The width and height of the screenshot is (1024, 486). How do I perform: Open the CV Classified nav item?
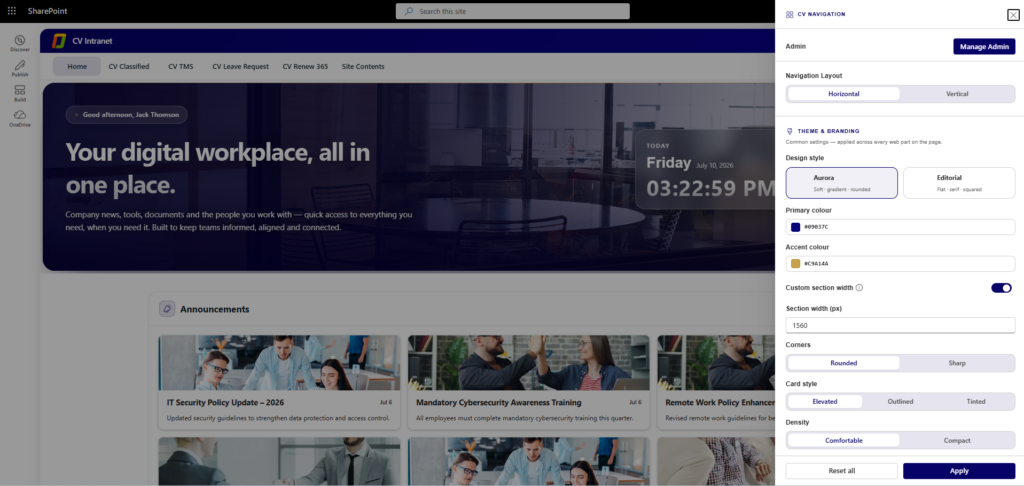coord(129,66)
